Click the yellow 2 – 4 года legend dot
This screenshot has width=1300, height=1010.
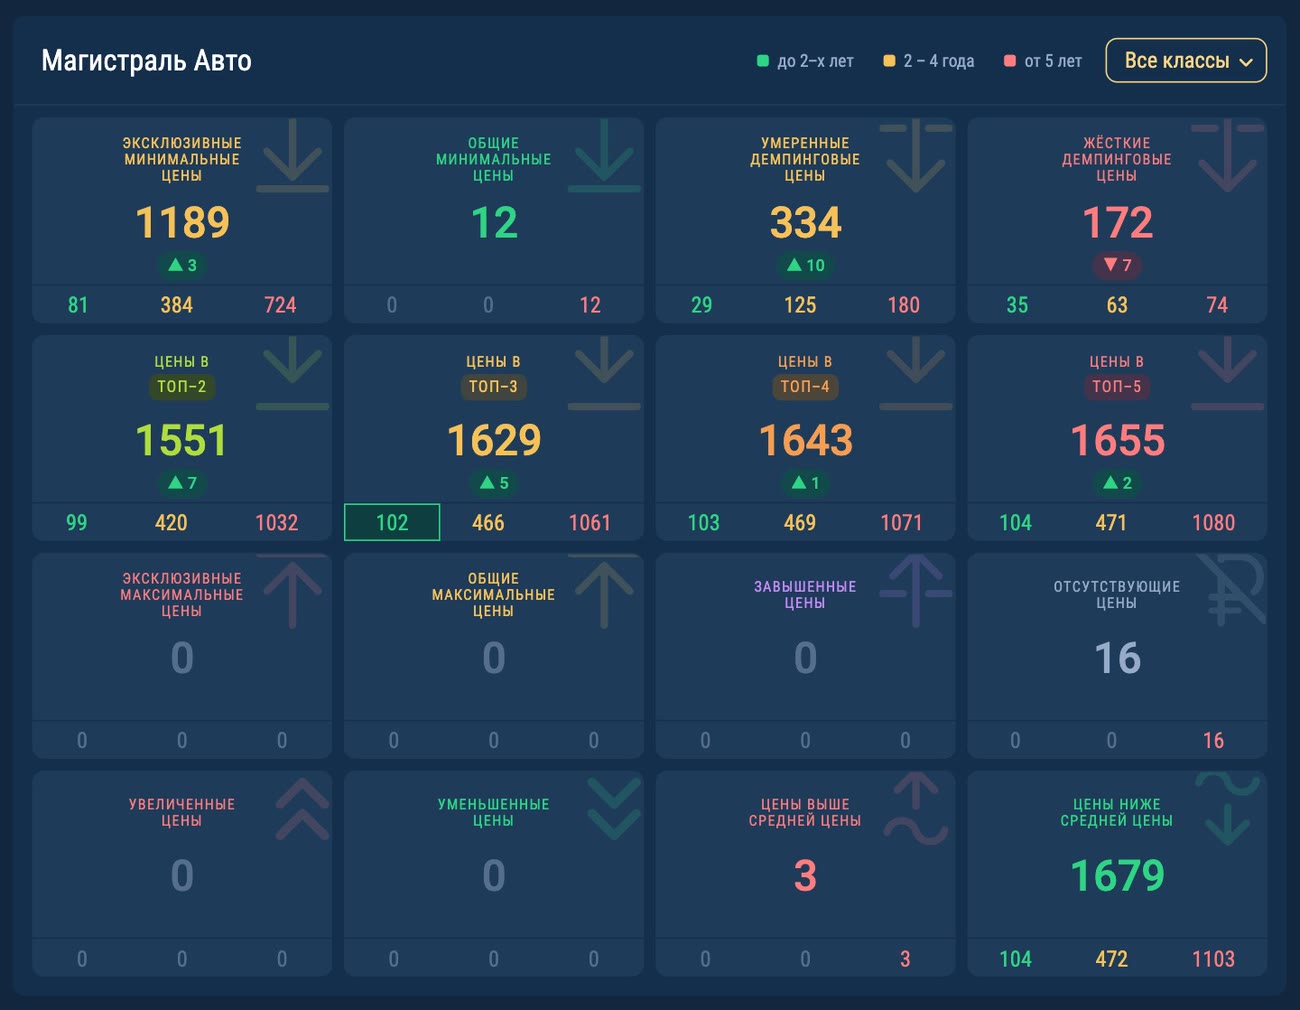coord(889,61)
